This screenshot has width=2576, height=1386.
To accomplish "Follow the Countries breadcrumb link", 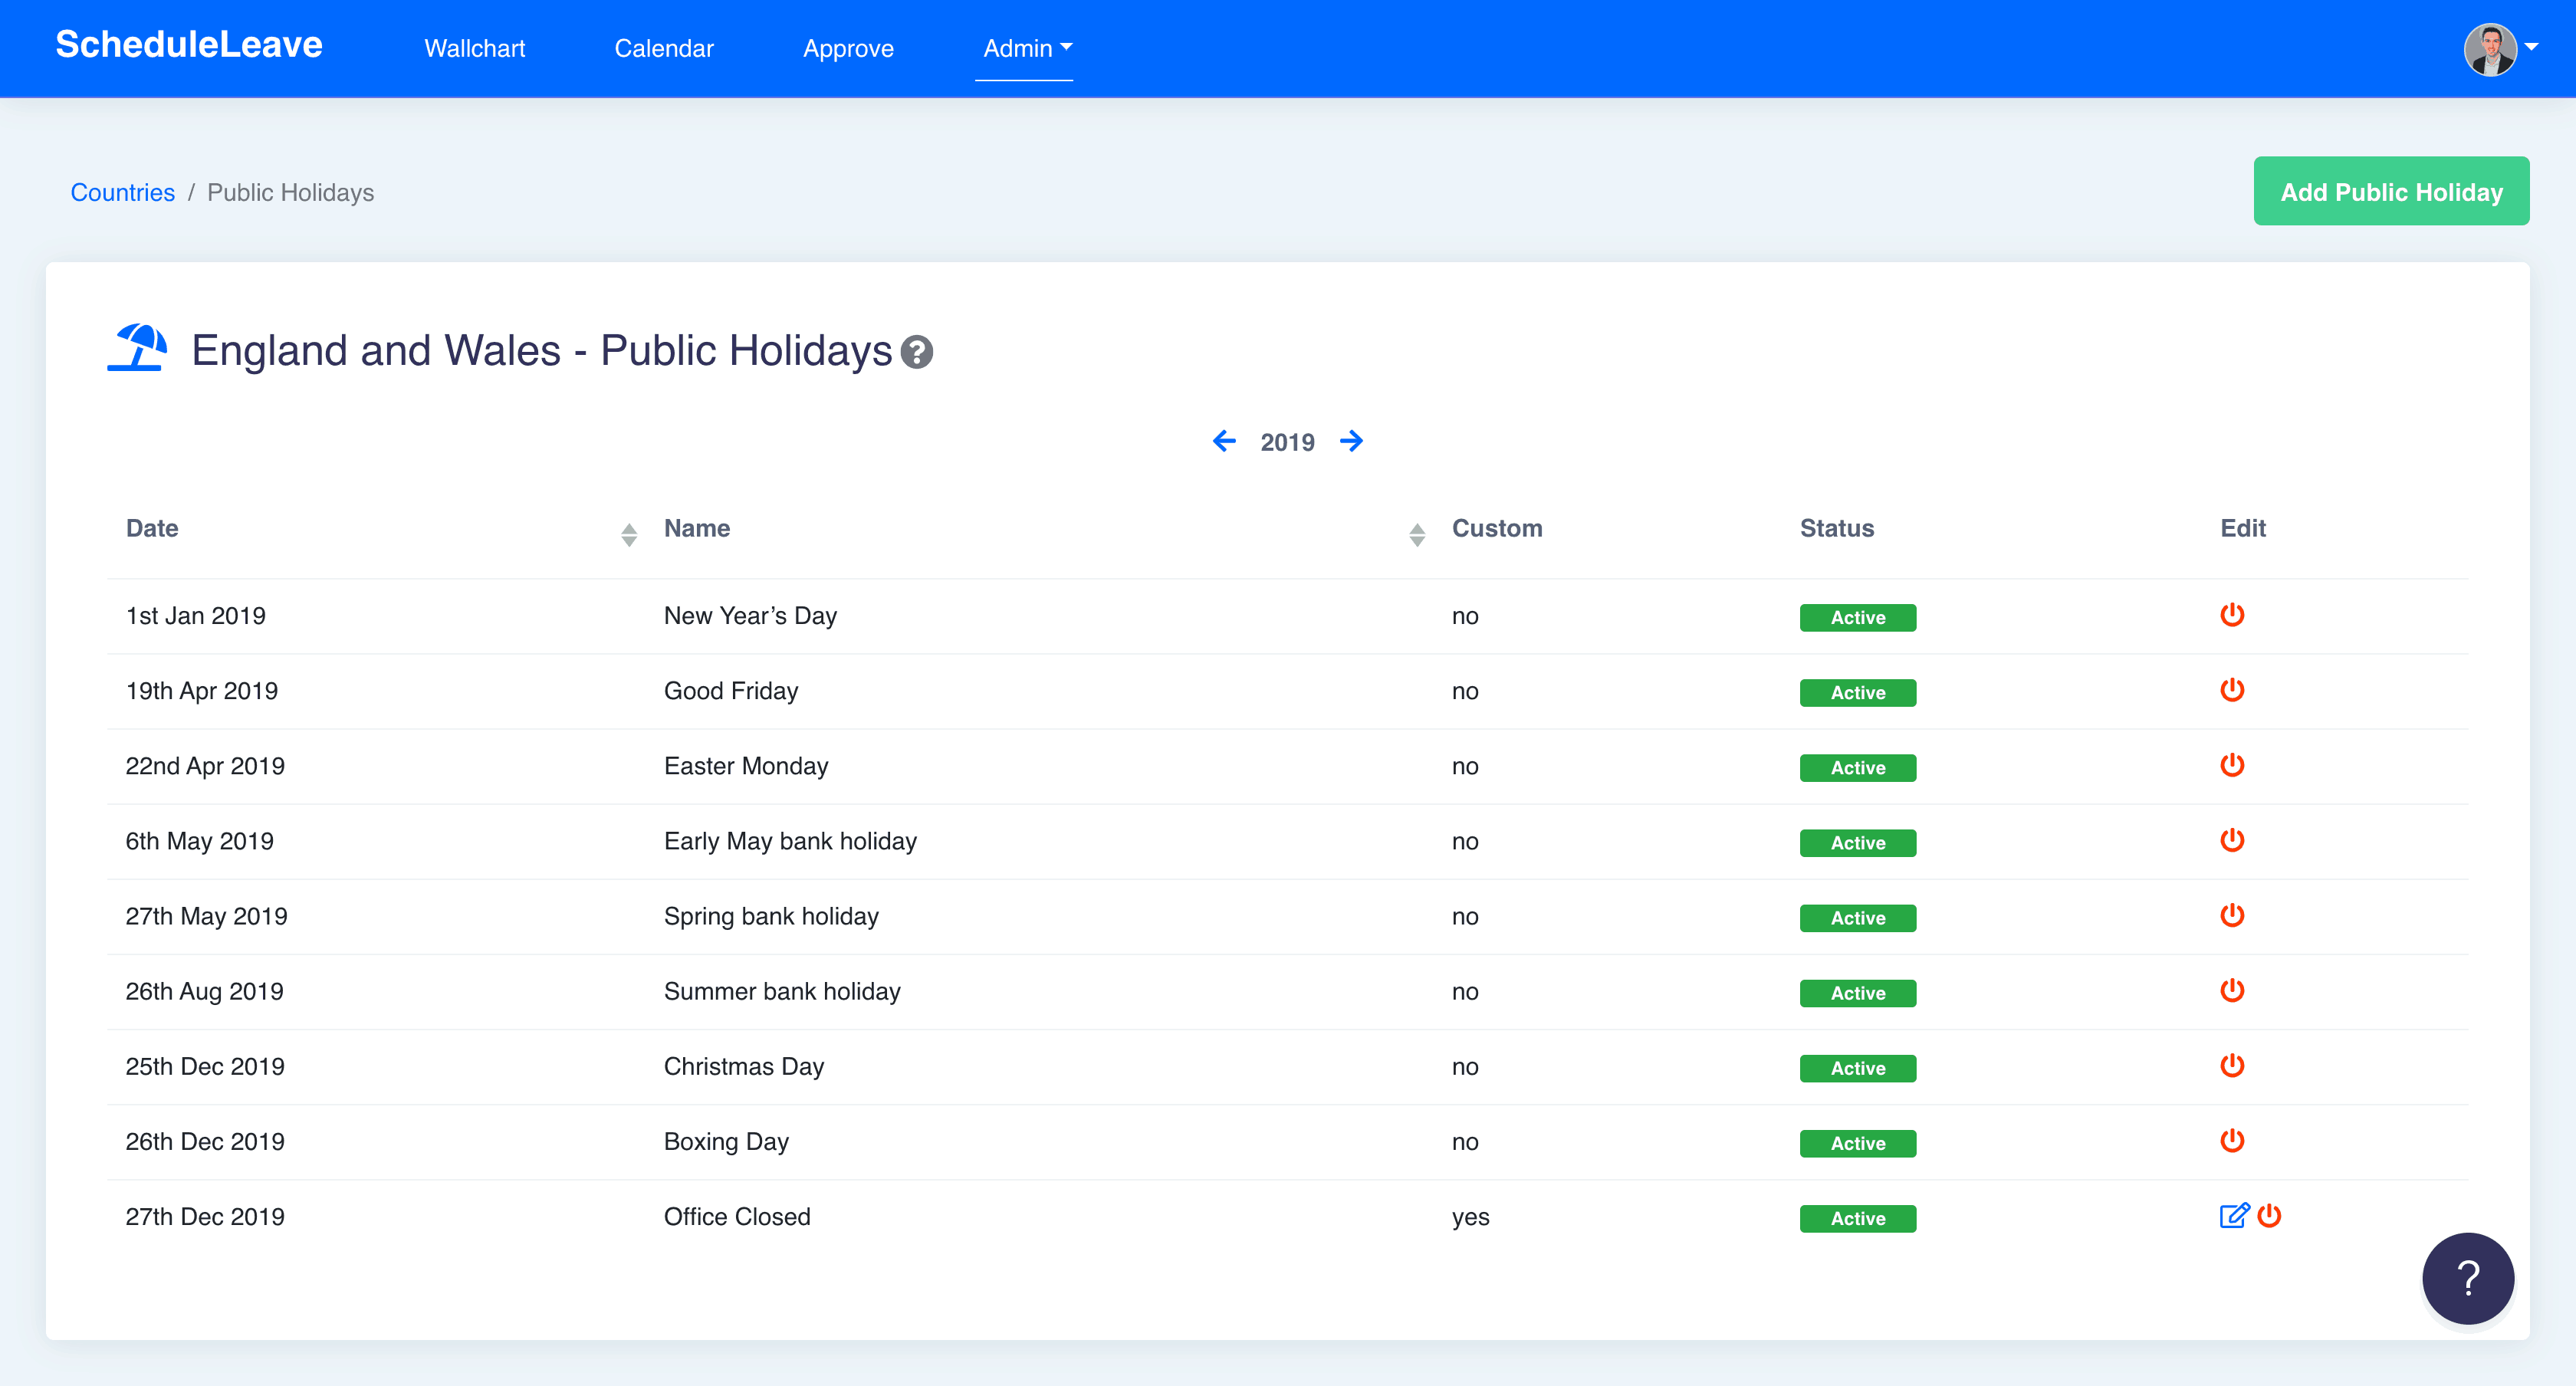I will [x=122, y=192].
